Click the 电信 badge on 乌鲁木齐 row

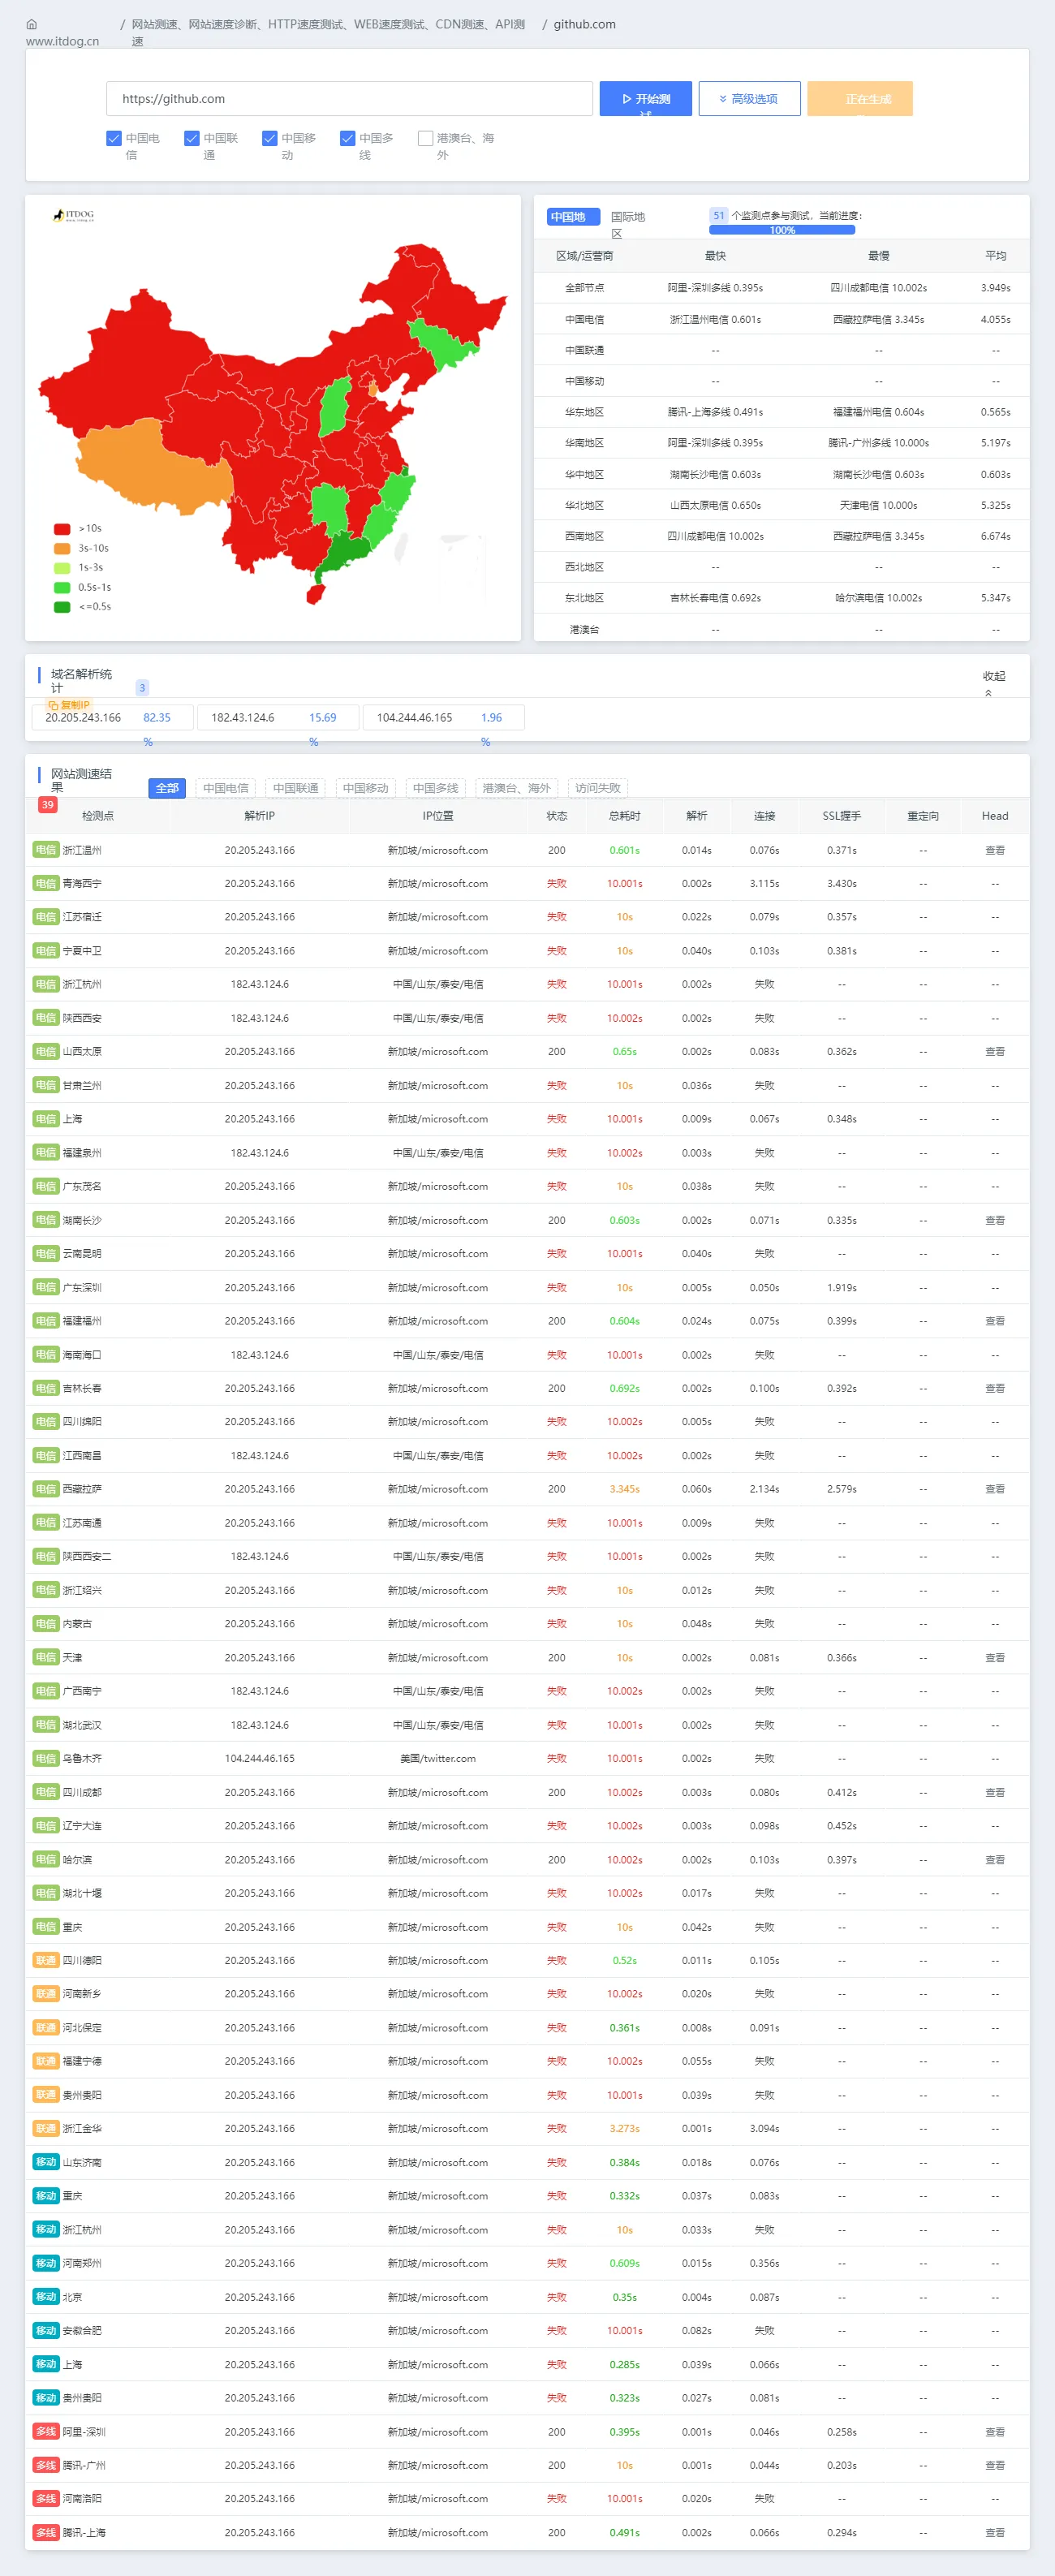(x=46, y=1758)
